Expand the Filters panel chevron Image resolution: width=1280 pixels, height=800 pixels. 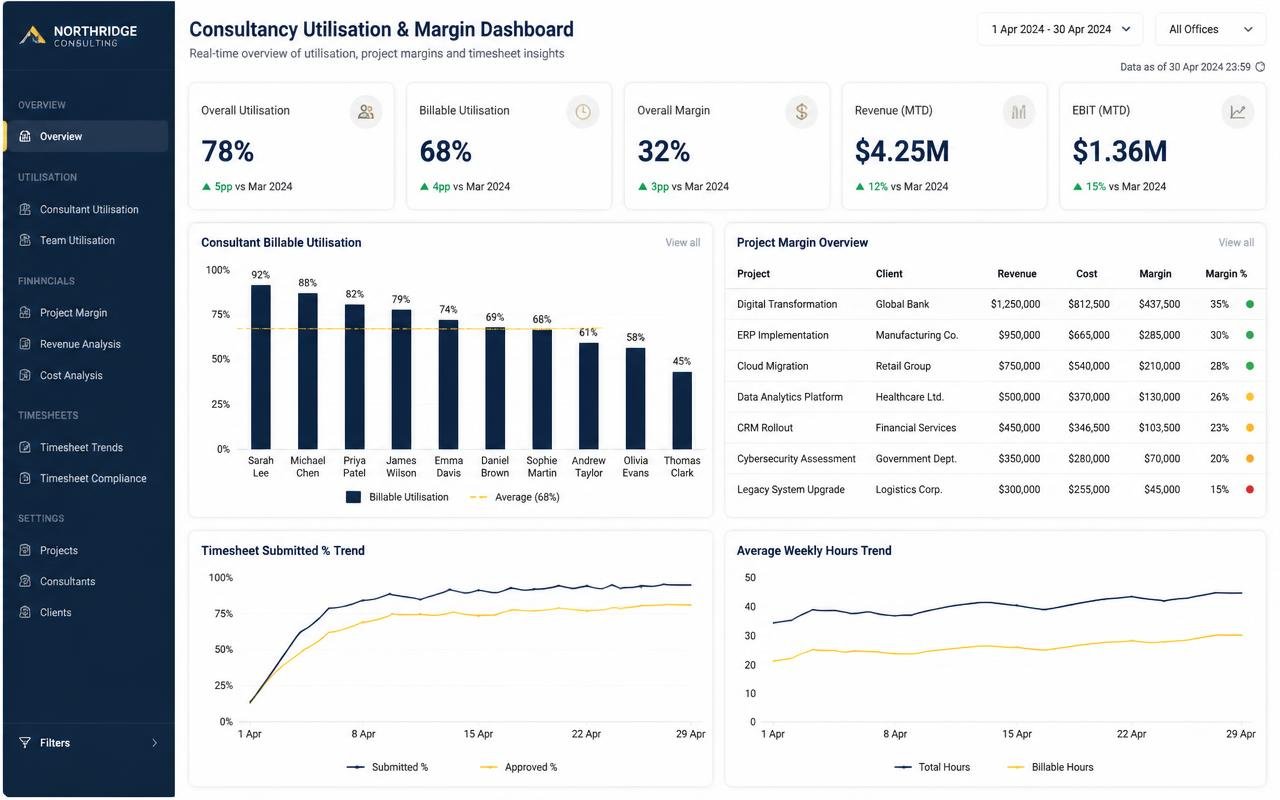point(154,743)
